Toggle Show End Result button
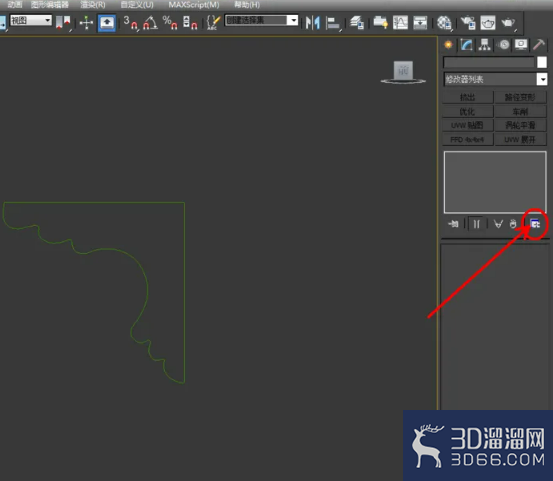 (476, 224)
